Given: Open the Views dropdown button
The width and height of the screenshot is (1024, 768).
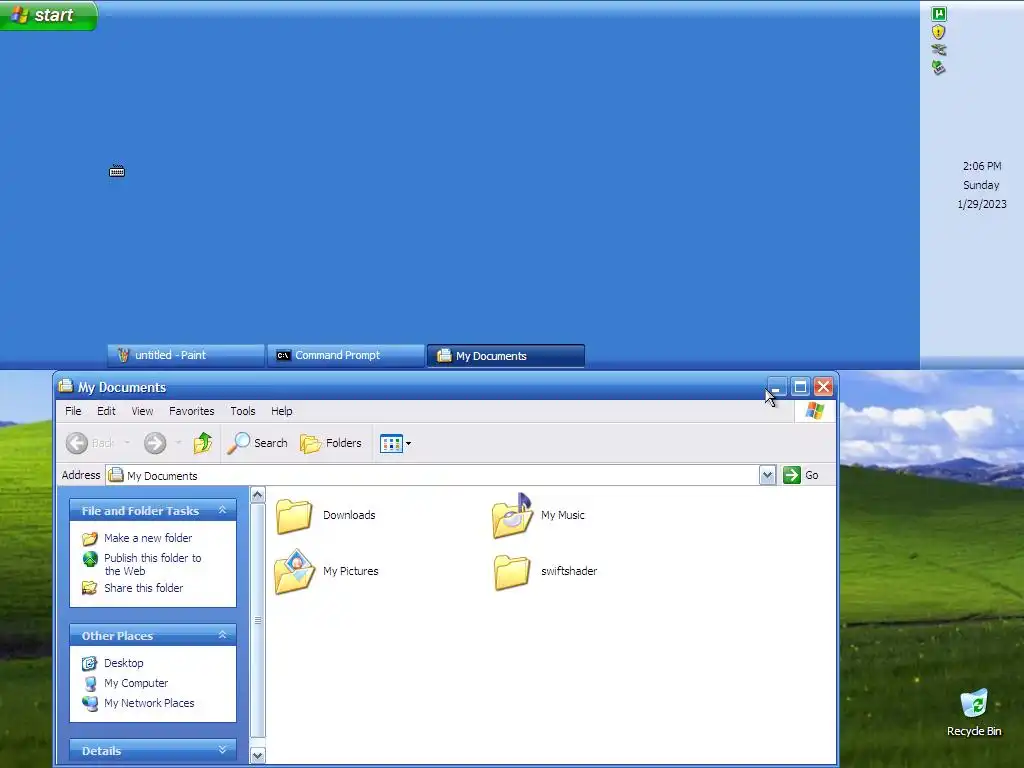Looking at the screenshot, I should pos(395,443).
